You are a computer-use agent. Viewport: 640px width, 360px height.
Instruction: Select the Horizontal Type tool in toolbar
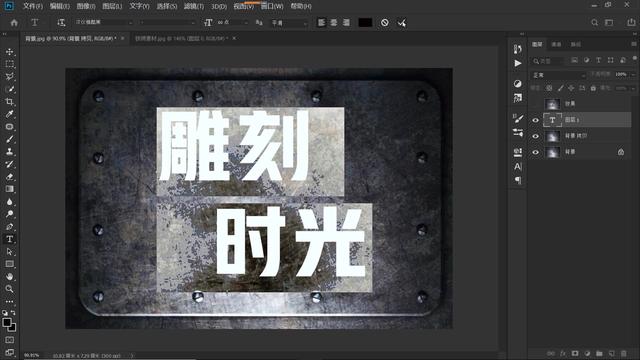click(x=9, y=239)
